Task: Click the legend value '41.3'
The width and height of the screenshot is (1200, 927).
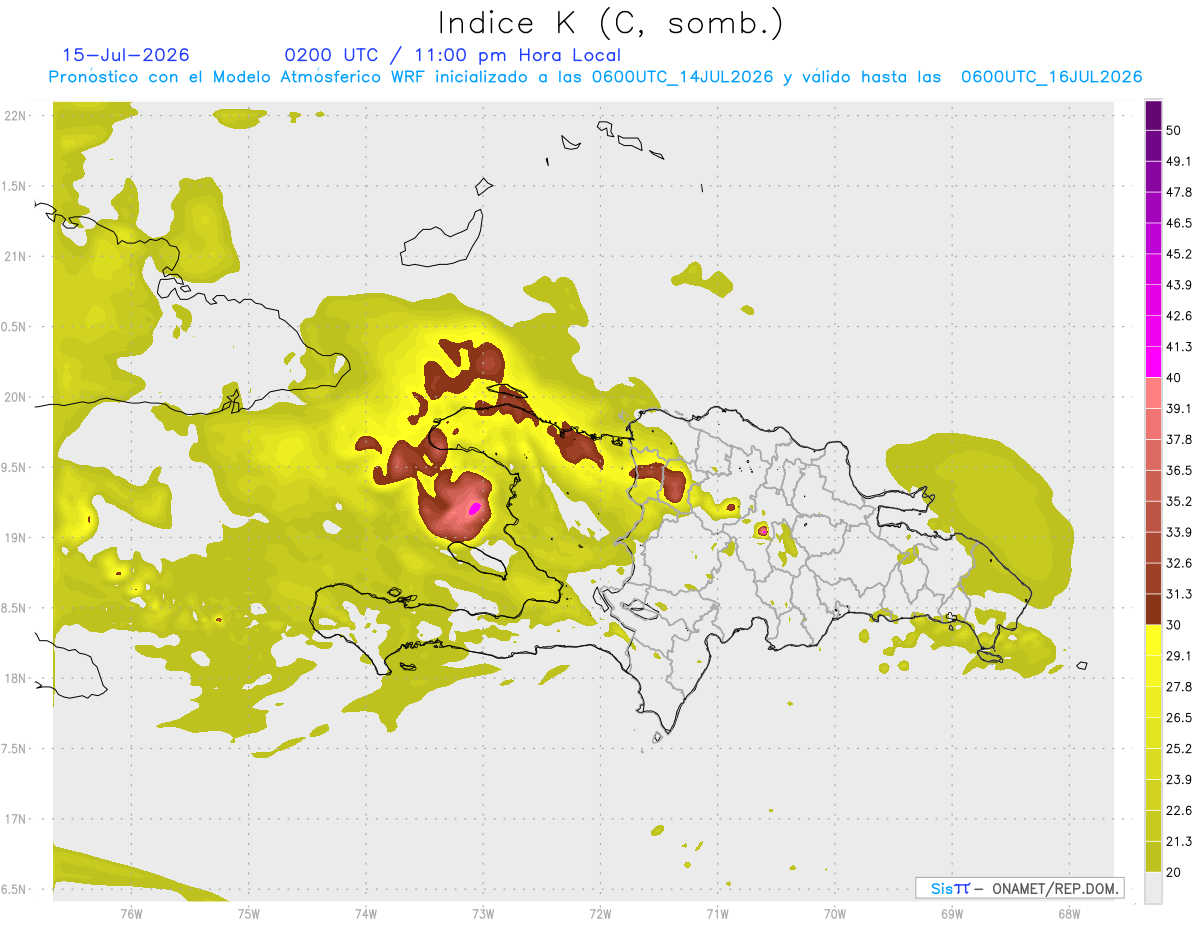Action: [x=1179, y=347]
